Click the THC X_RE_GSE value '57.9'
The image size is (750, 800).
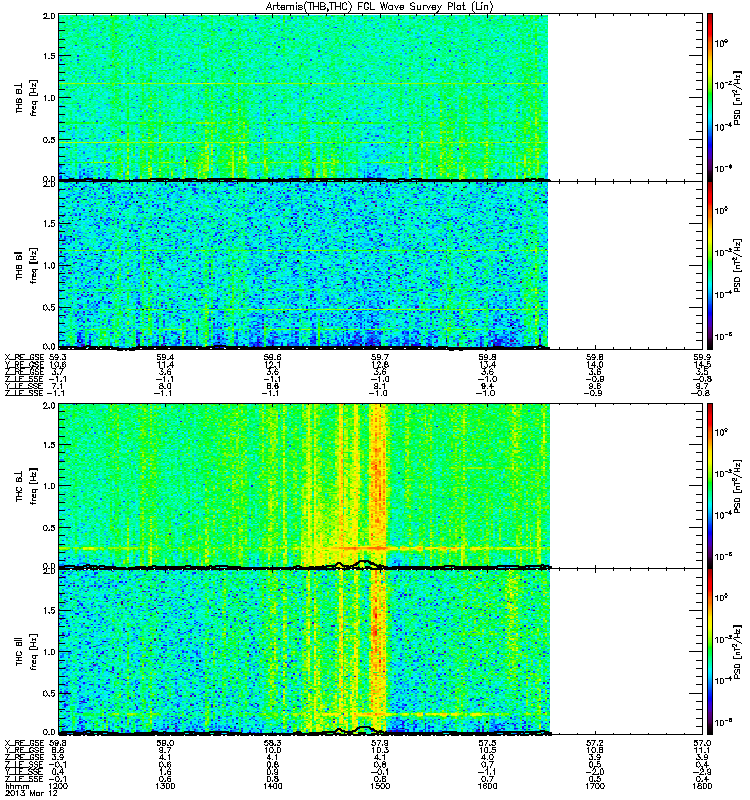coord(380,743)
